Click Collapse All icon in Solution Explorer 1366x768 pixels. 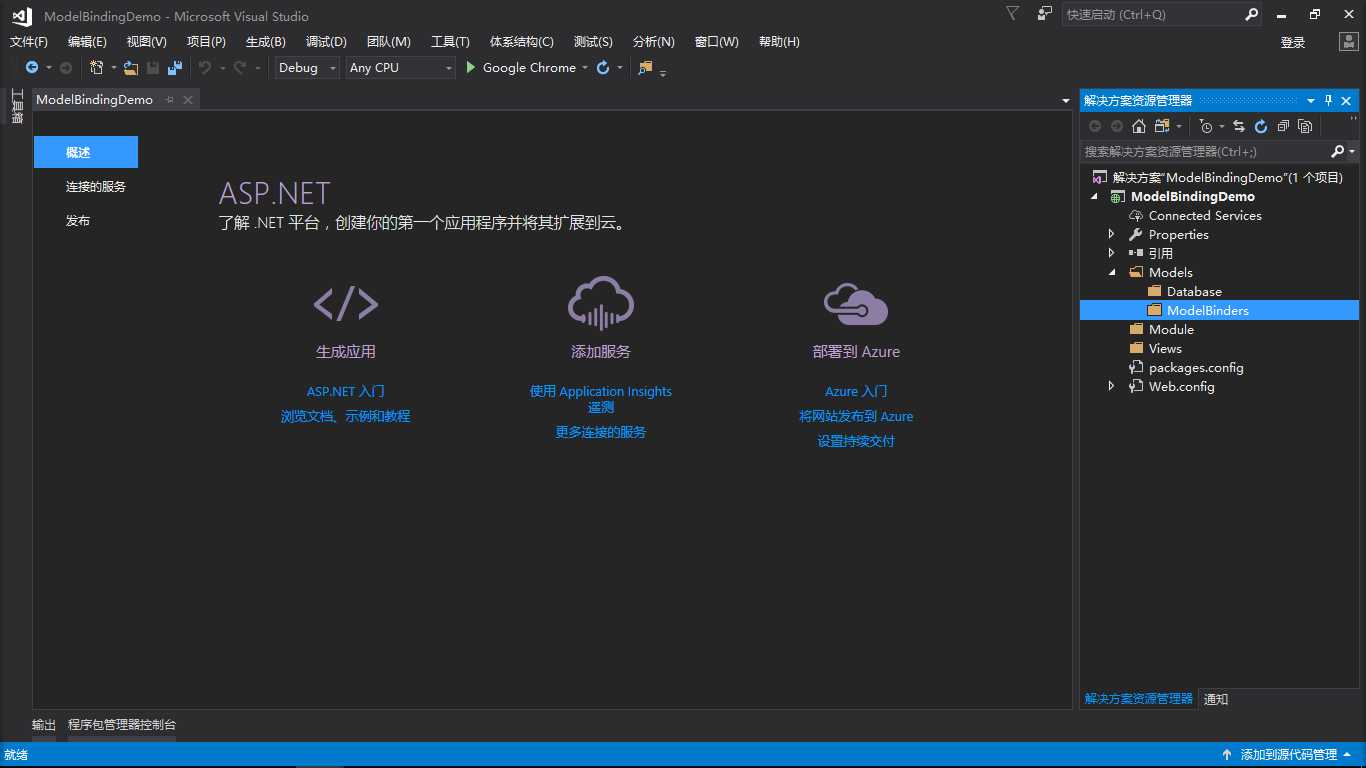pos(1283,126)
